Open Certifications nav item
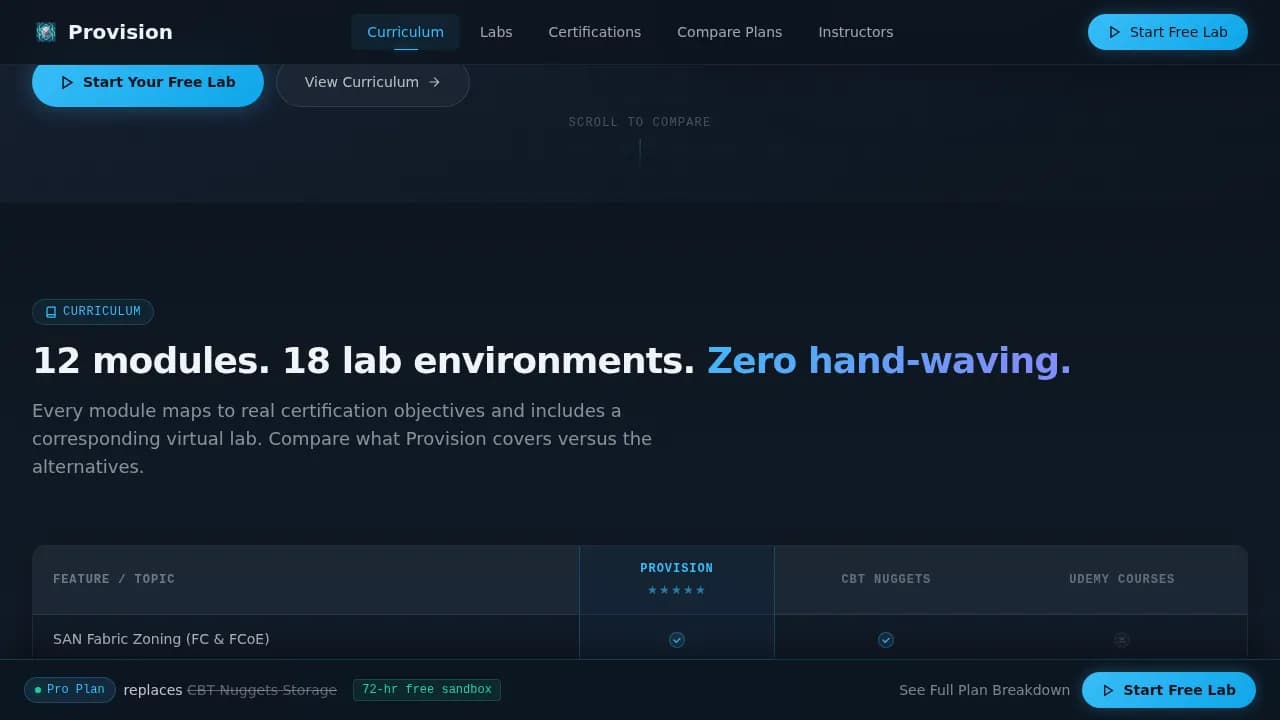 click(x=595, y=32)
